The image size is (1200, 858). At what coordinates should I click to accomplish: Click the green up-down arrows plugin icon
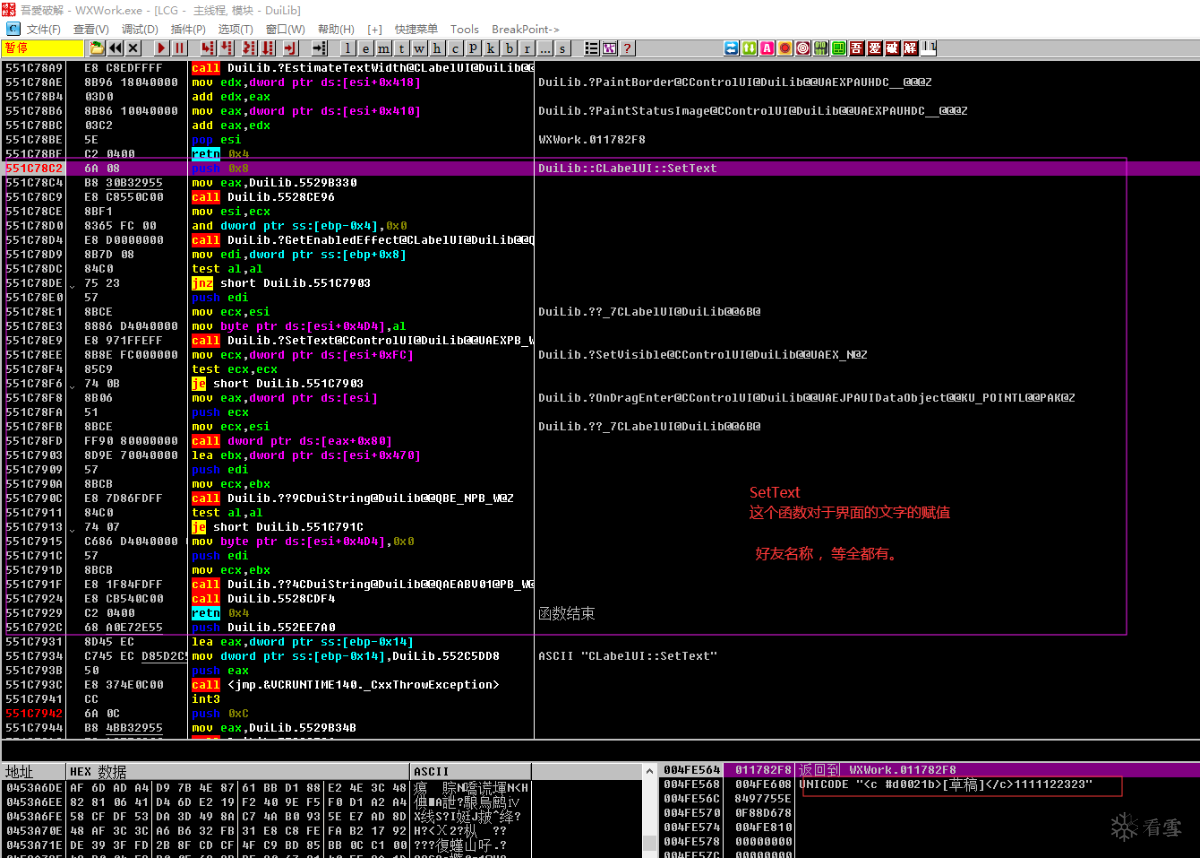point(749,47)
